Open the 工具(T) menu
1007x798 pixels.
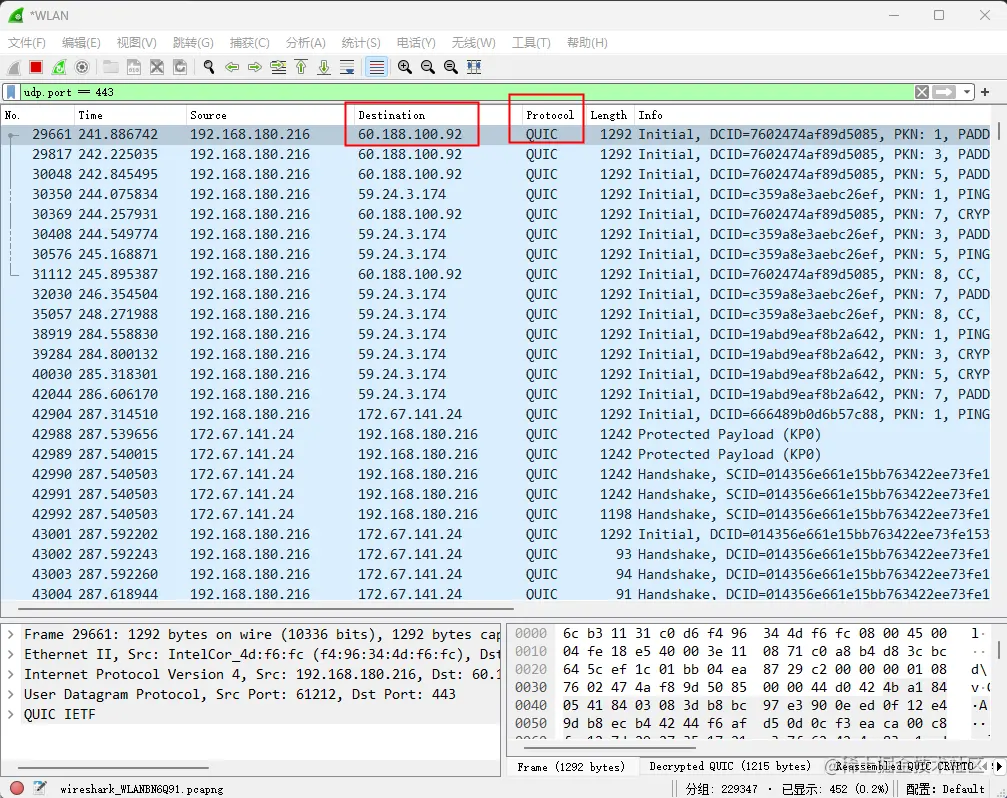[x=530, y=42]
